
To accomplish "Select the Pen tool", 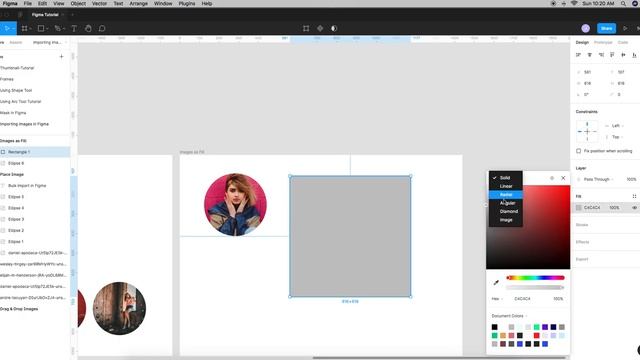I will [x=58, y=28].
